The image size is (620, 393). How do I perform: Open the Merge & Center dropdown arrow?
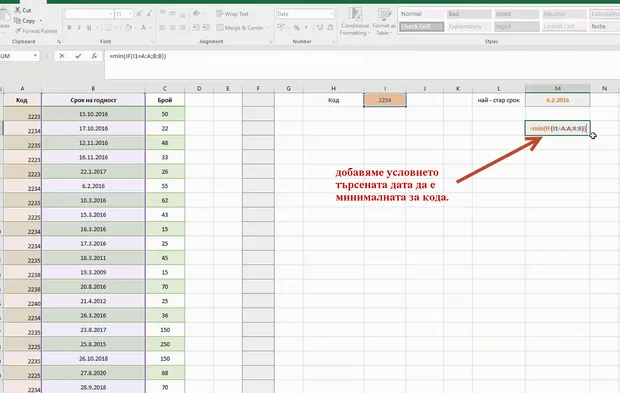pyautogui.click(x=269, y=28)
